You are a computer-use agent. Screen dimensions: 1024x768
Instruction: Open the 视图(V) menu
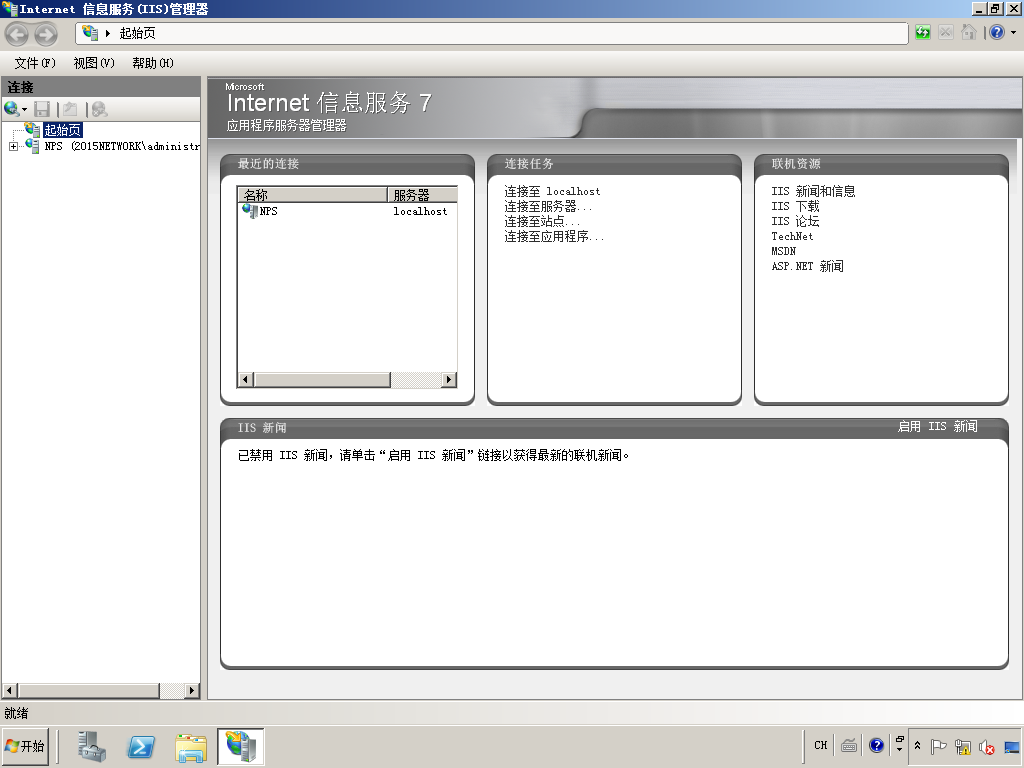(x=94, y=63)
